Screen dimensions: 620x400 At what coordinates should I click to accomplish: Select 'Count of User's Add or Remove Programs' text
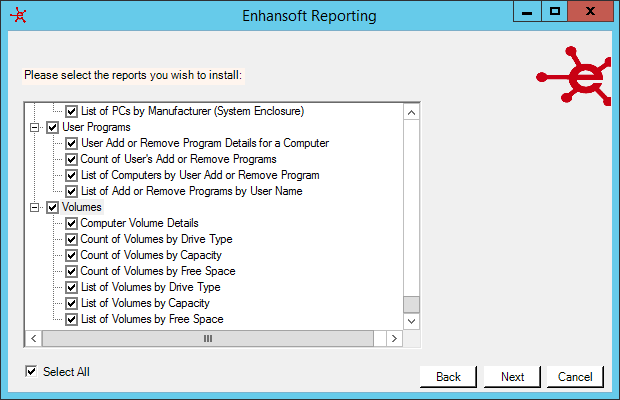[179, 159]
